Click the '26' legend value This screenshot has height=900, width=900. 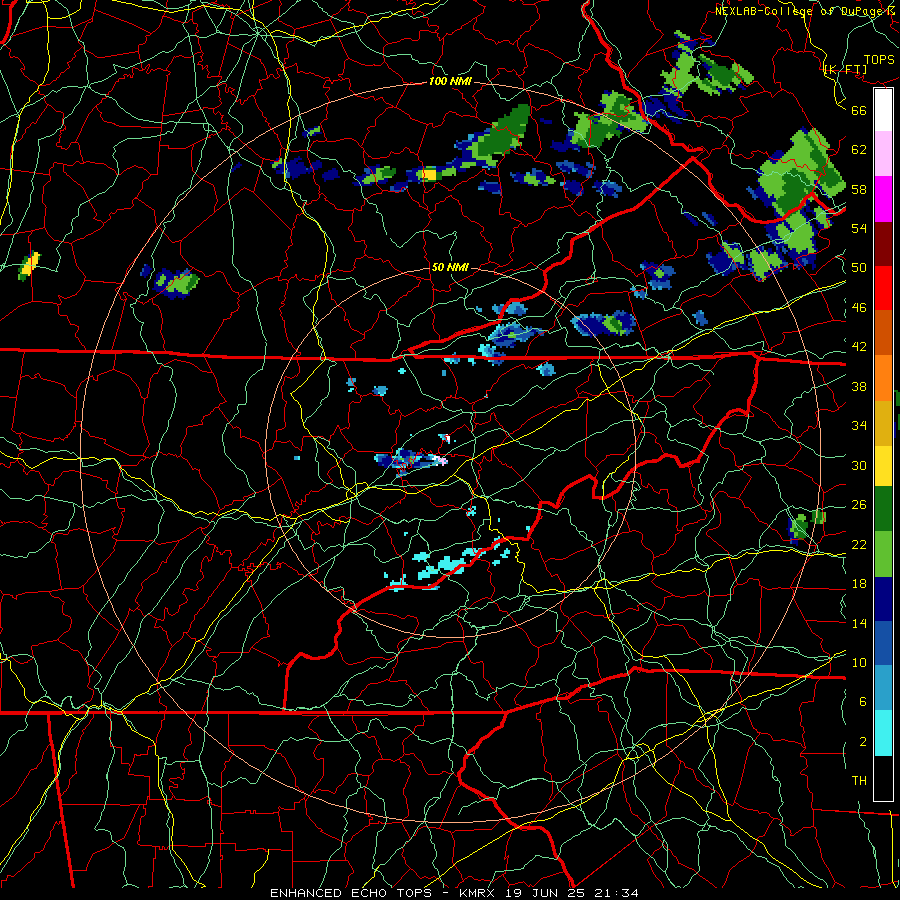tap(859, 505)
